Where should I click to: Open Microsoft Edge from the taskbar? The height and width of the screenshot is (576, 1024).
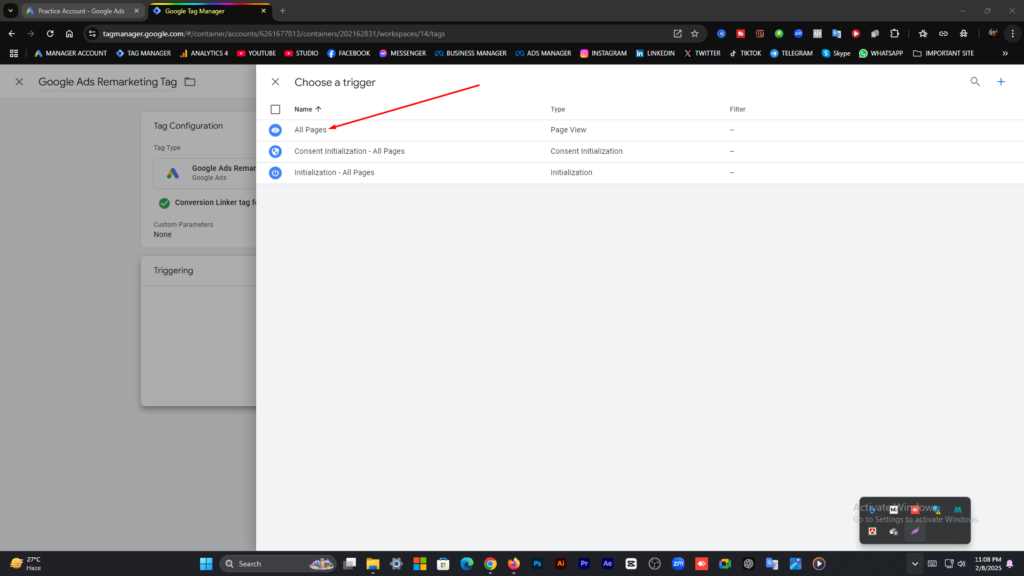tap(466, 564)
